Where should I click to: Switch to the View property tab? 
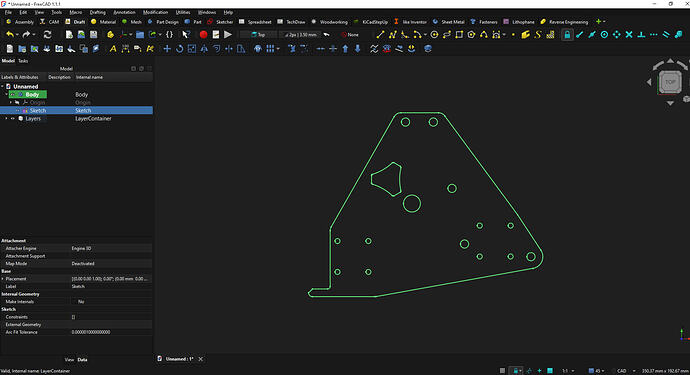[x=69, y=360]
